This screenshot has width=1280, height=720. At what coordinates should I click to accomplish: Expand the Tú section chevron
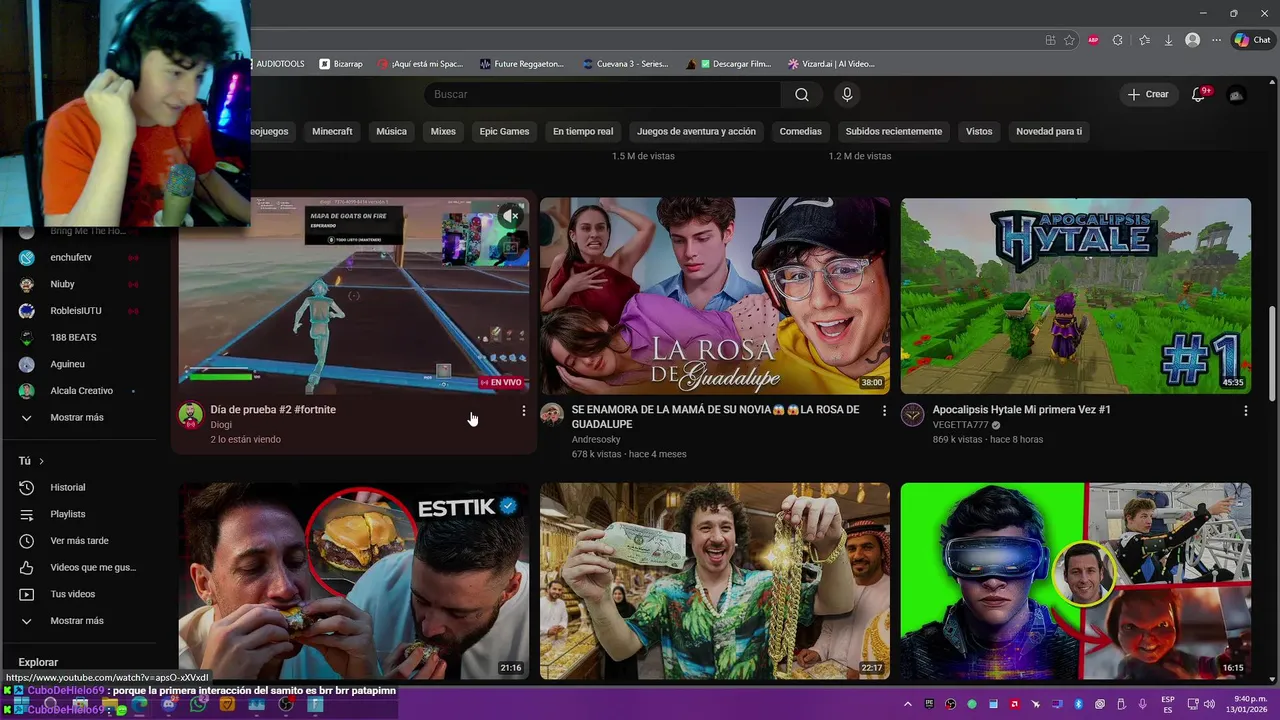[x=40, y=461]
